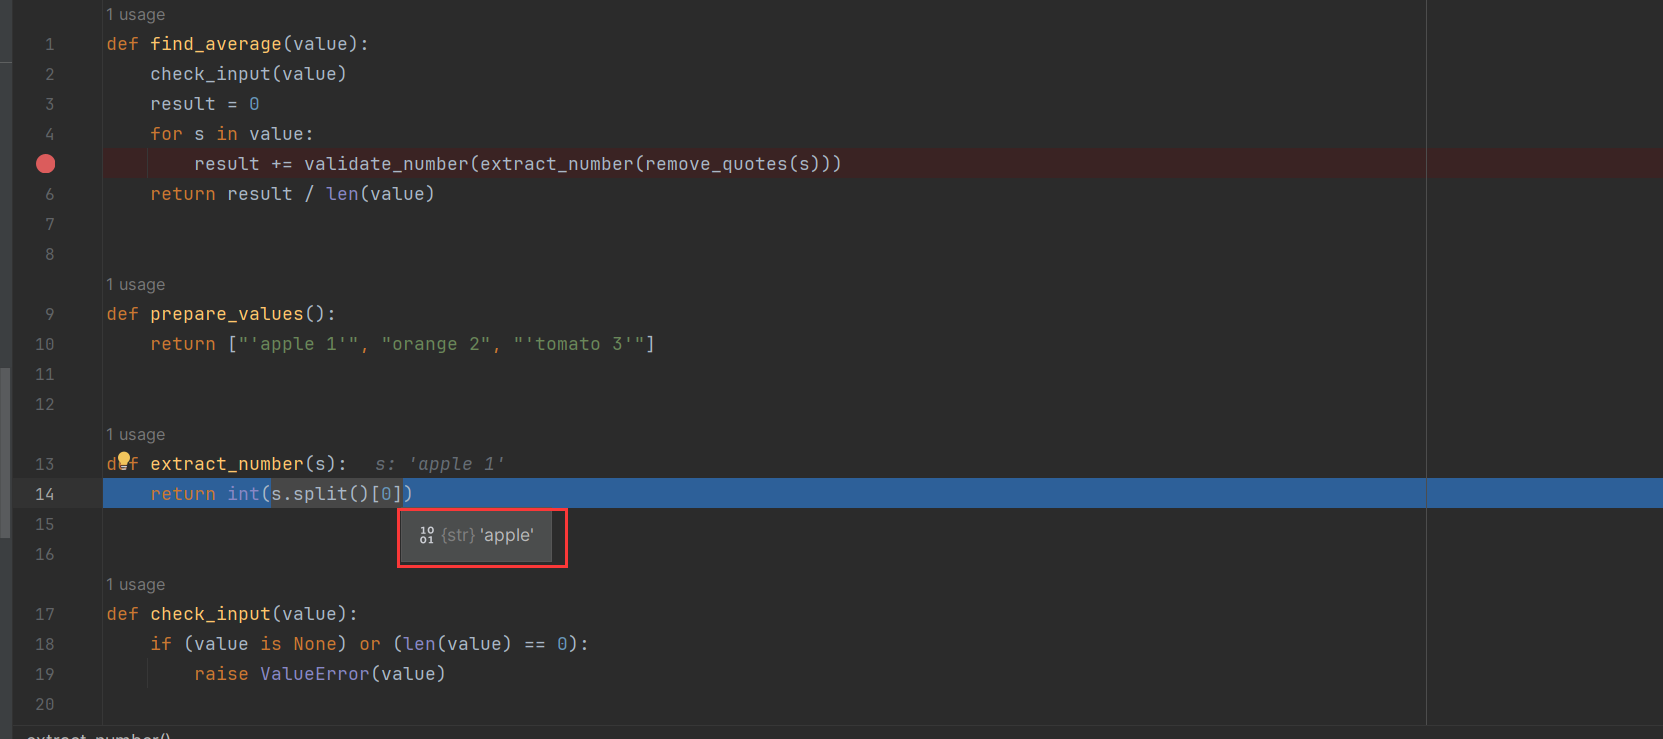
Task: Click the extract_number() breadcrumb at bottom
Action: click(x=98, y=735)
